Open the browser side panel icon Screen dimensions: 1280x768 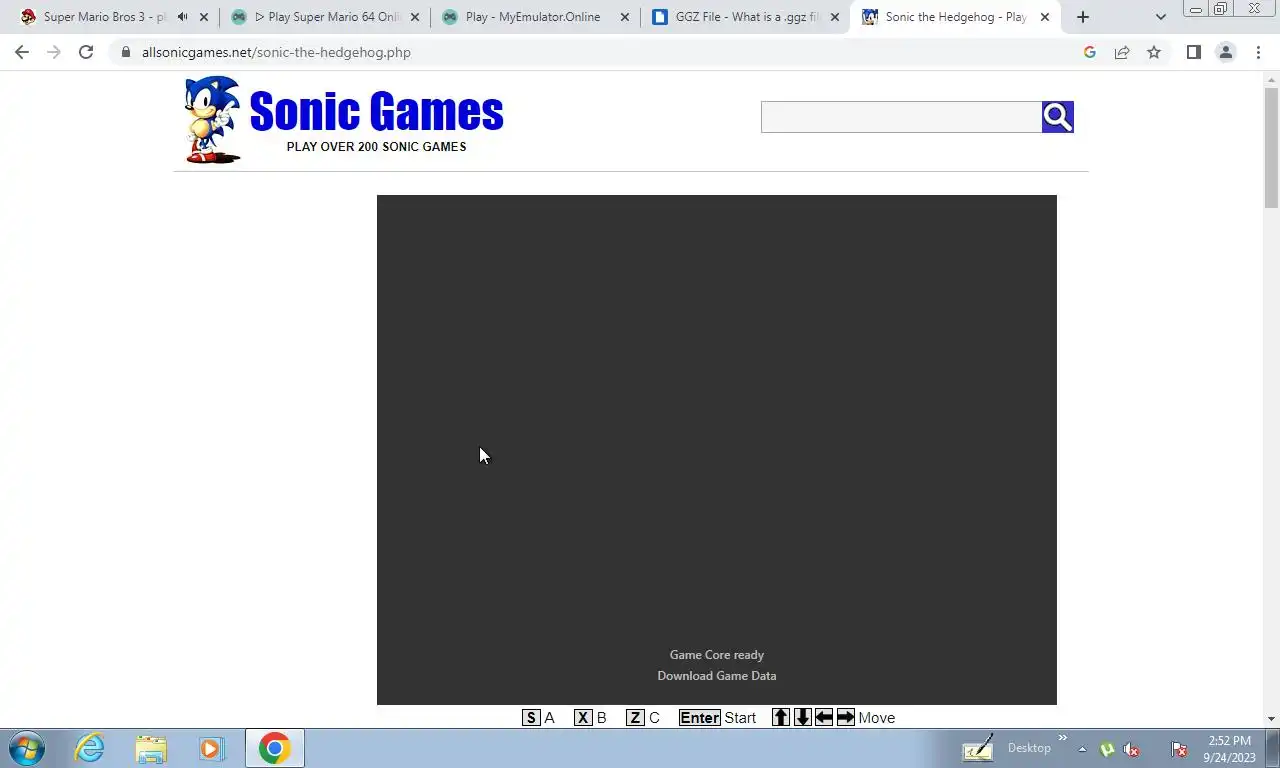coord(1193,52)
